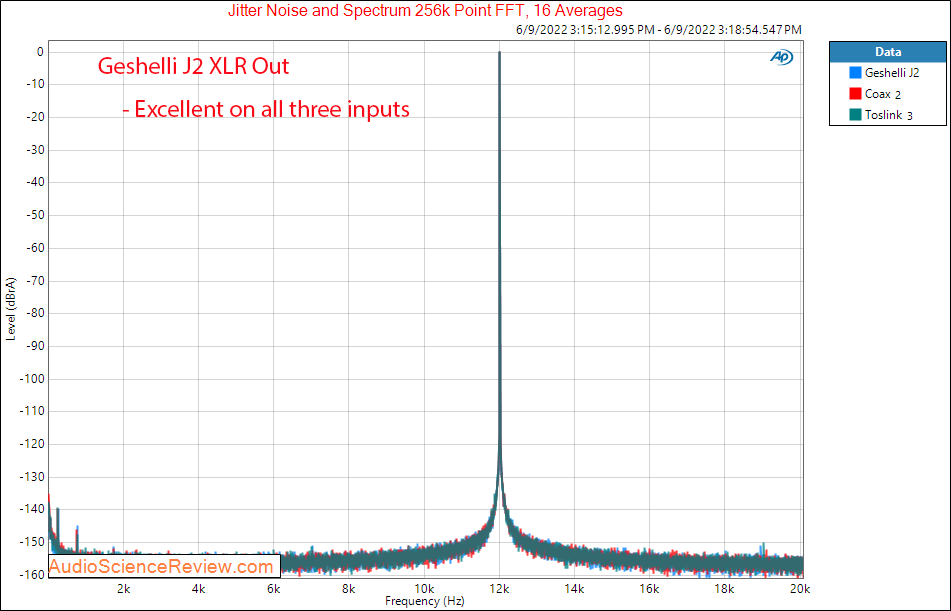
Task: Click the -60 level tick label
Action: (35, 248)
